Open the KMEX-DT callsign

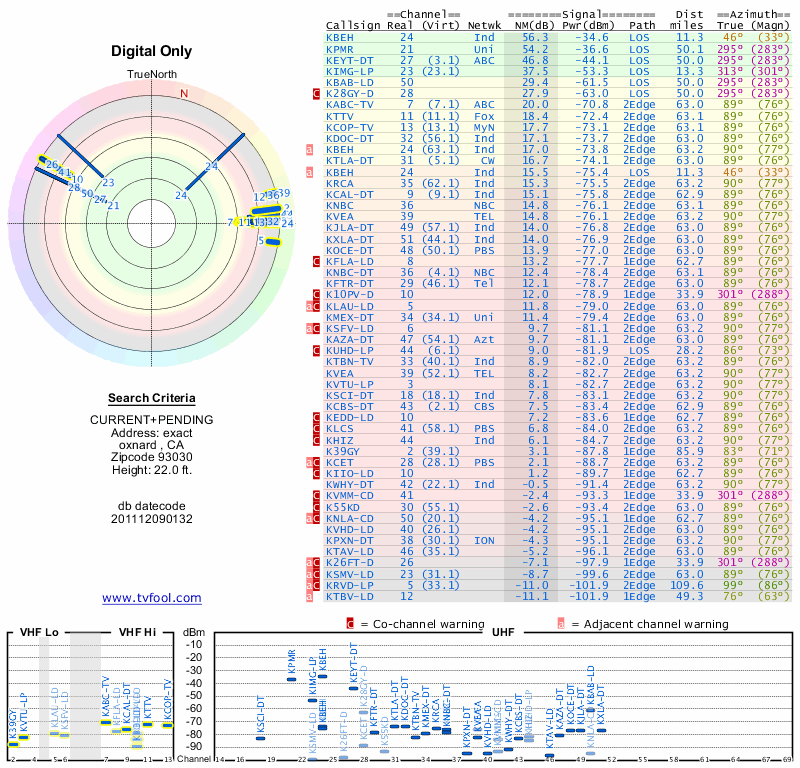pos(350,317)
